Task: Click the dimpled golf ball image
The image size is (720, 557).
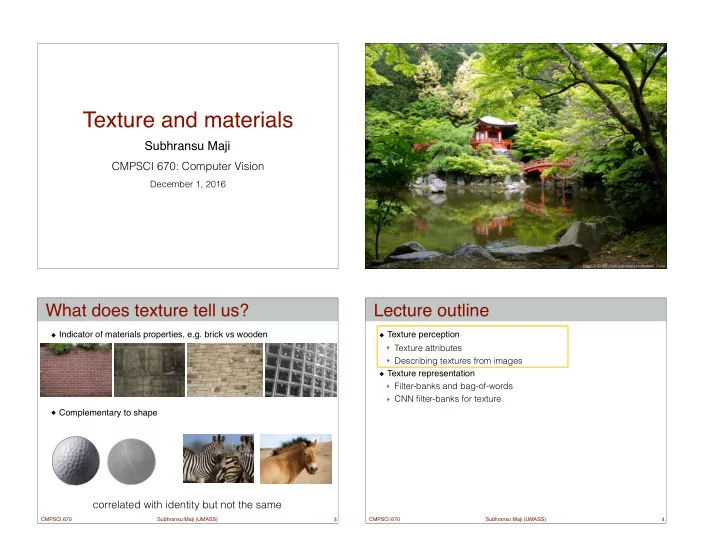Action: pos(76,460)
